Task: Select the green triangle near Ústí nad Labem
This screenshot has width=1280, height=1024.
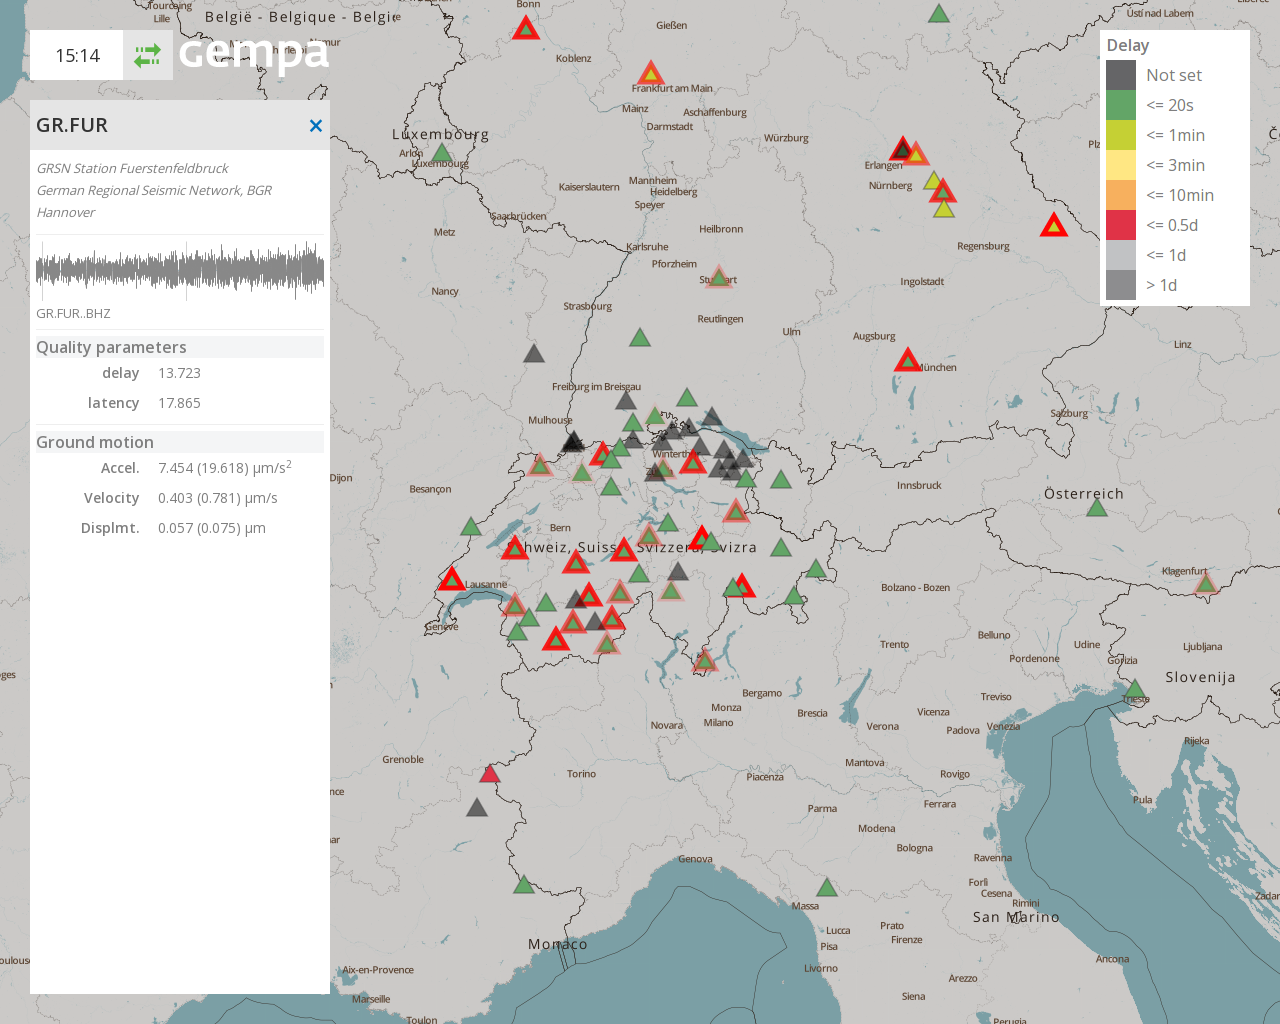Action: 938,13
